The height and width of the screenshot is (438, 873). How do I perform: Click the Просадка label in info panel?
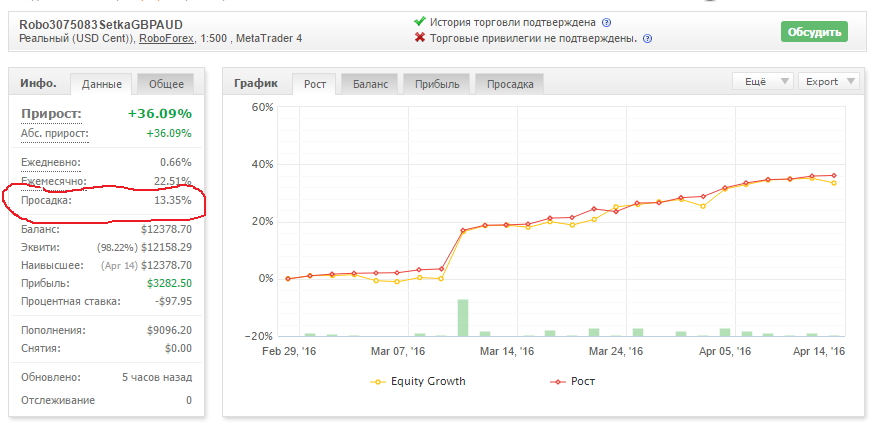click(x=46, y=200)
